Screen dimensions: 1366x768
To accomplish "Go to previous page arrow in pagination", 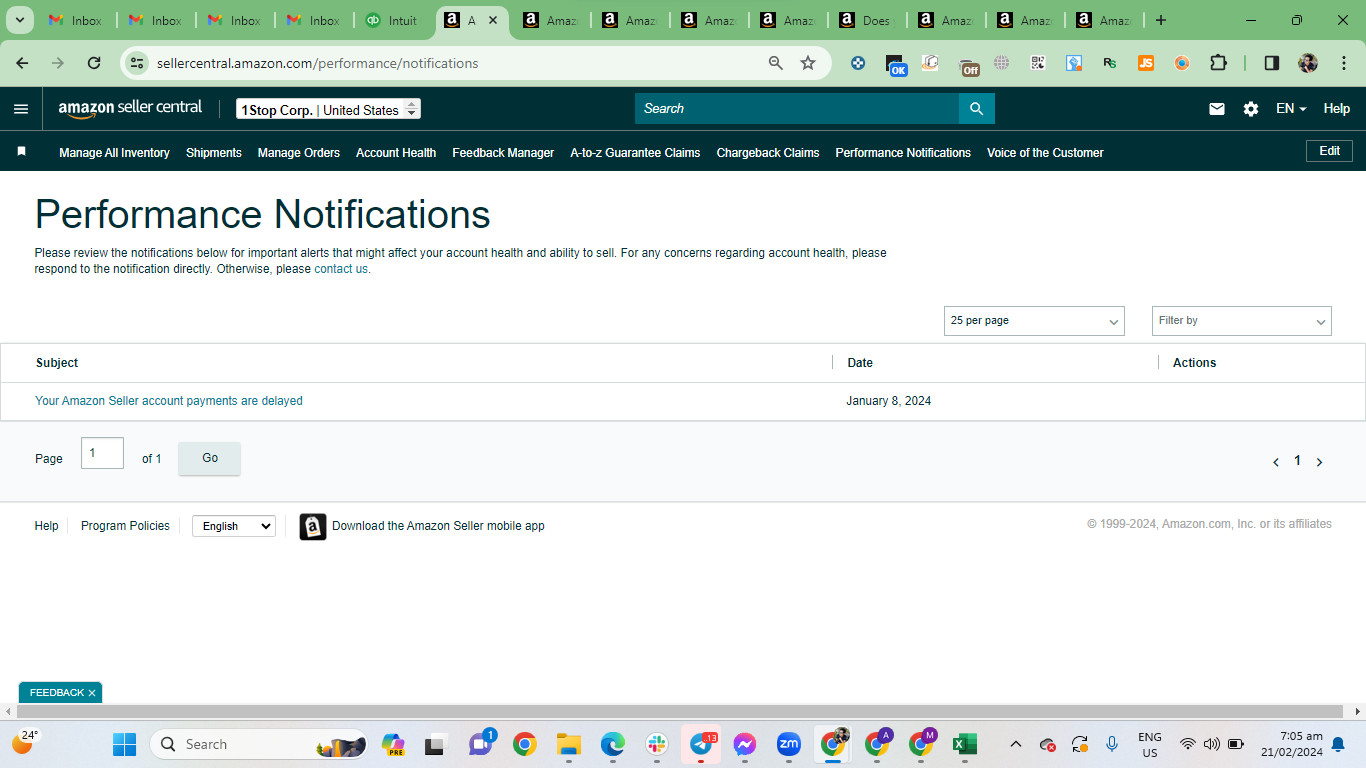I will (x=1276, y=462).
